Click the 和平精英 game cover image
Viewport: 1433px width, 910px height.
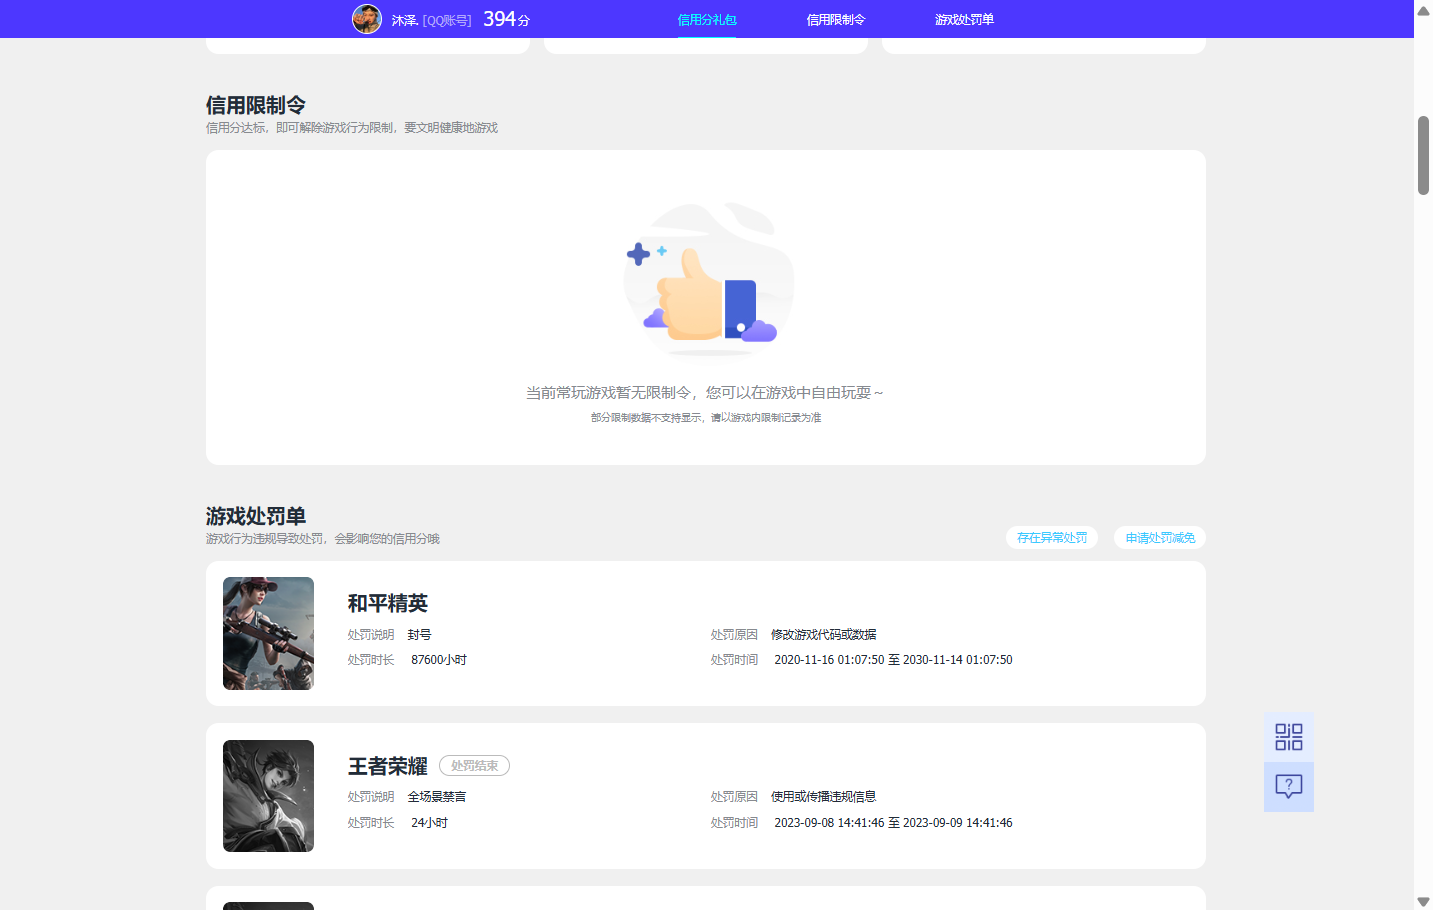pos(268,633)
